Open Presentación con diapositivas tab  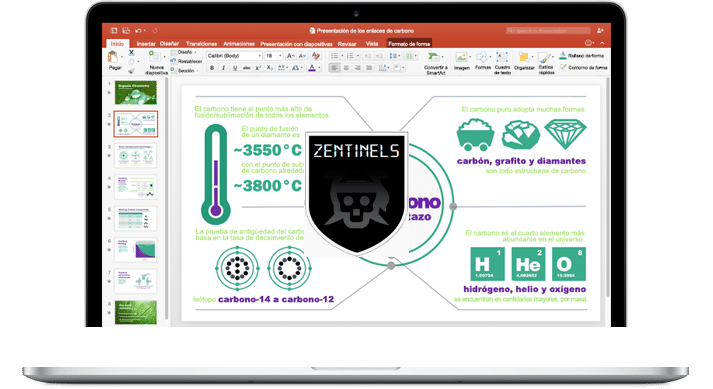pos(296,44)
